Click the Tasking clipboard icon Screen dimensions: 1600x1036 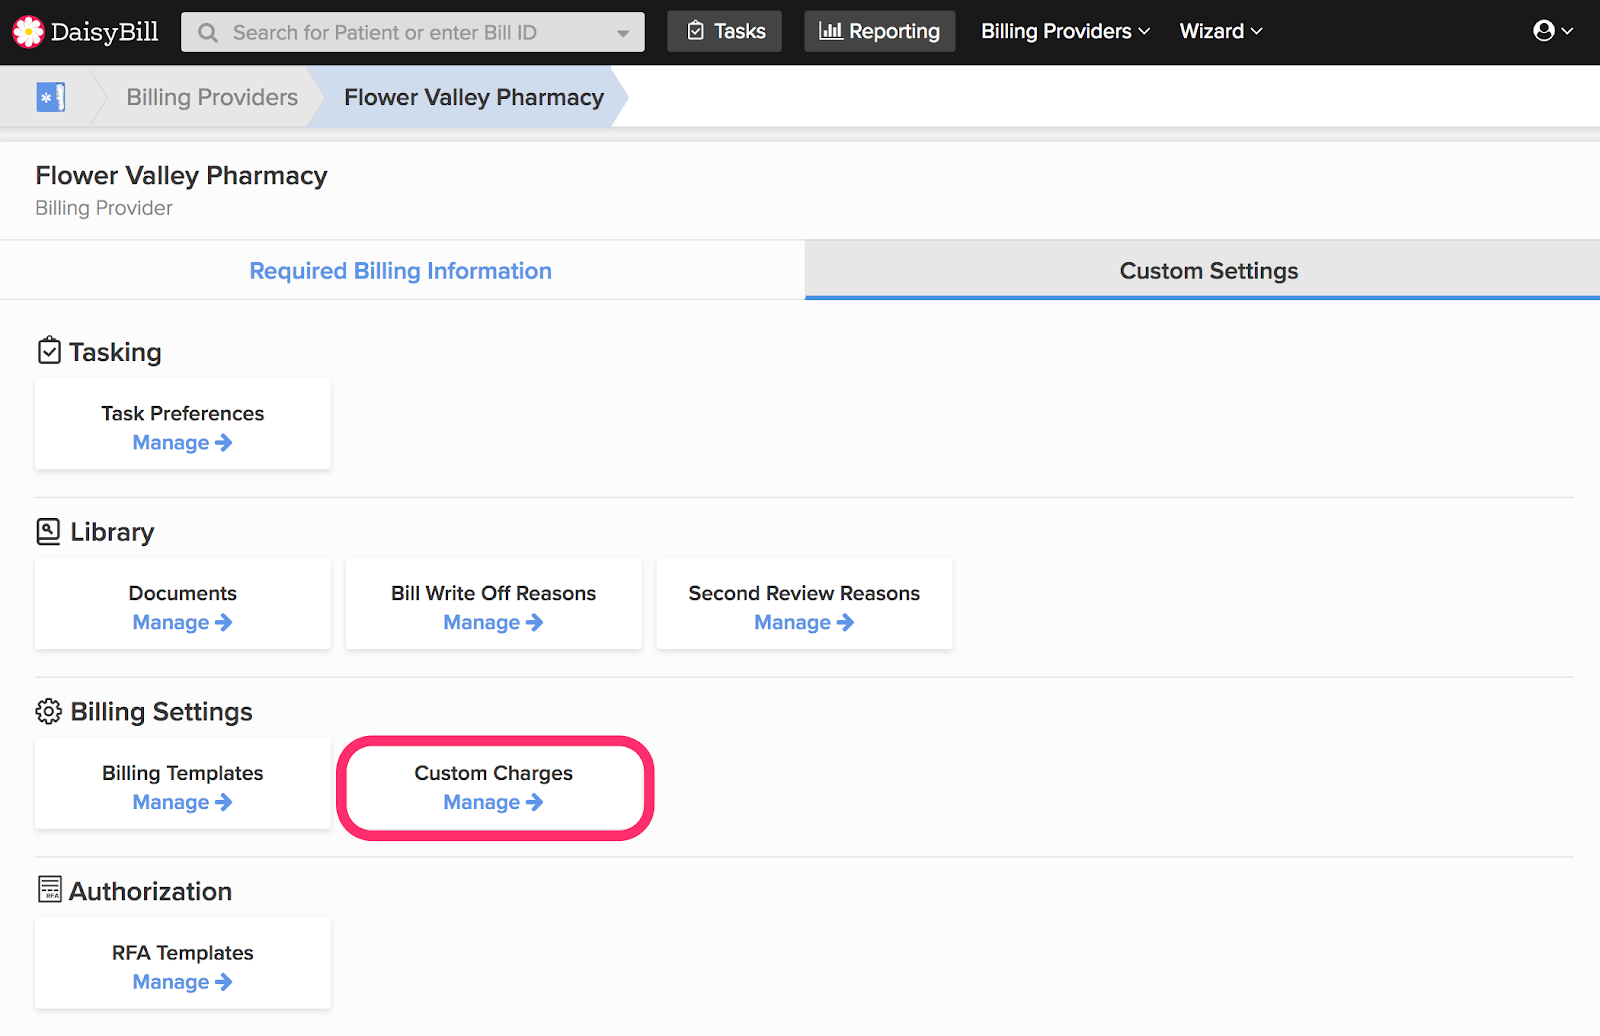tap(49, 351)
